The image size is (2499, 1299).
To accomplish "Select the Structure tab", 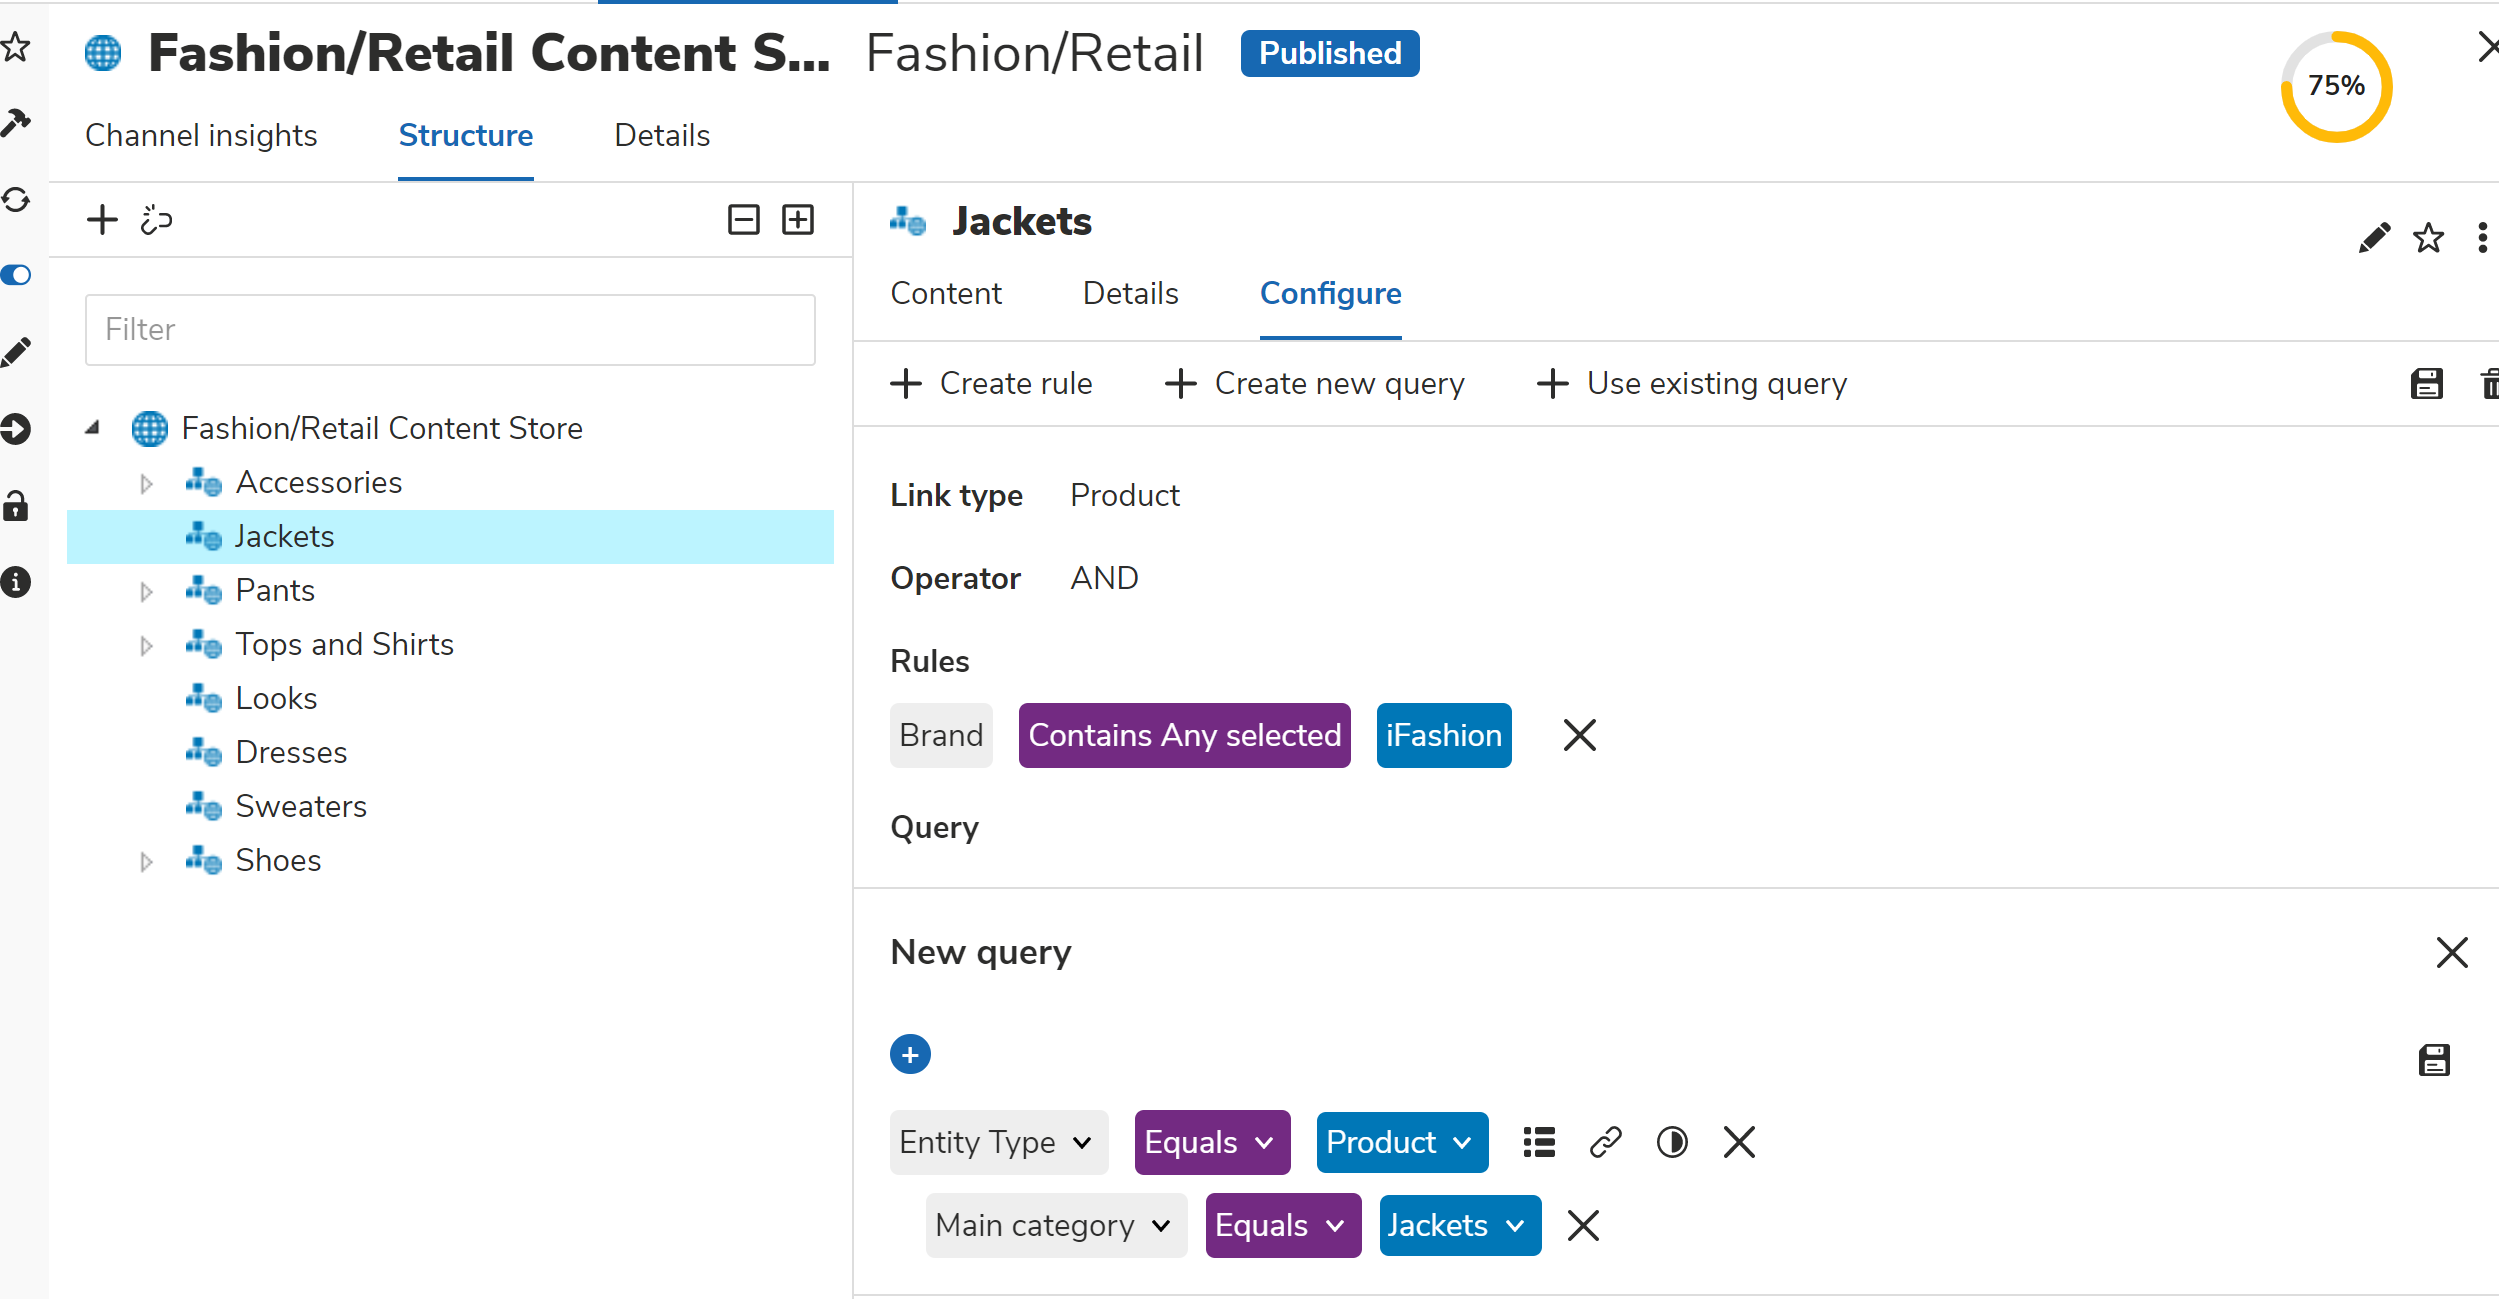I will [x=466, y=135].
